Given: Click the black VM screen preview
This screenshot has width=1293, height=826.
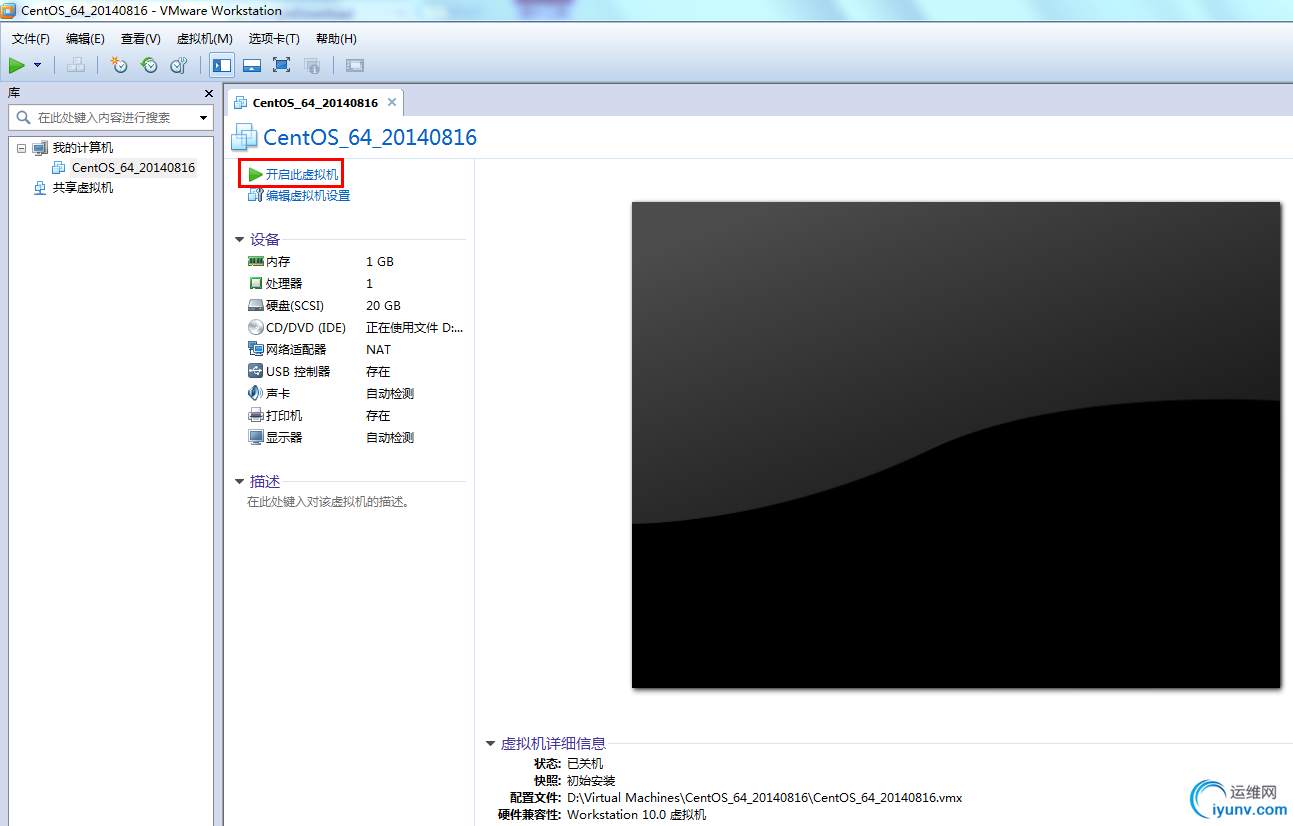Looking at the screenshot, I should pyautogui.click(x=956, y=445).
